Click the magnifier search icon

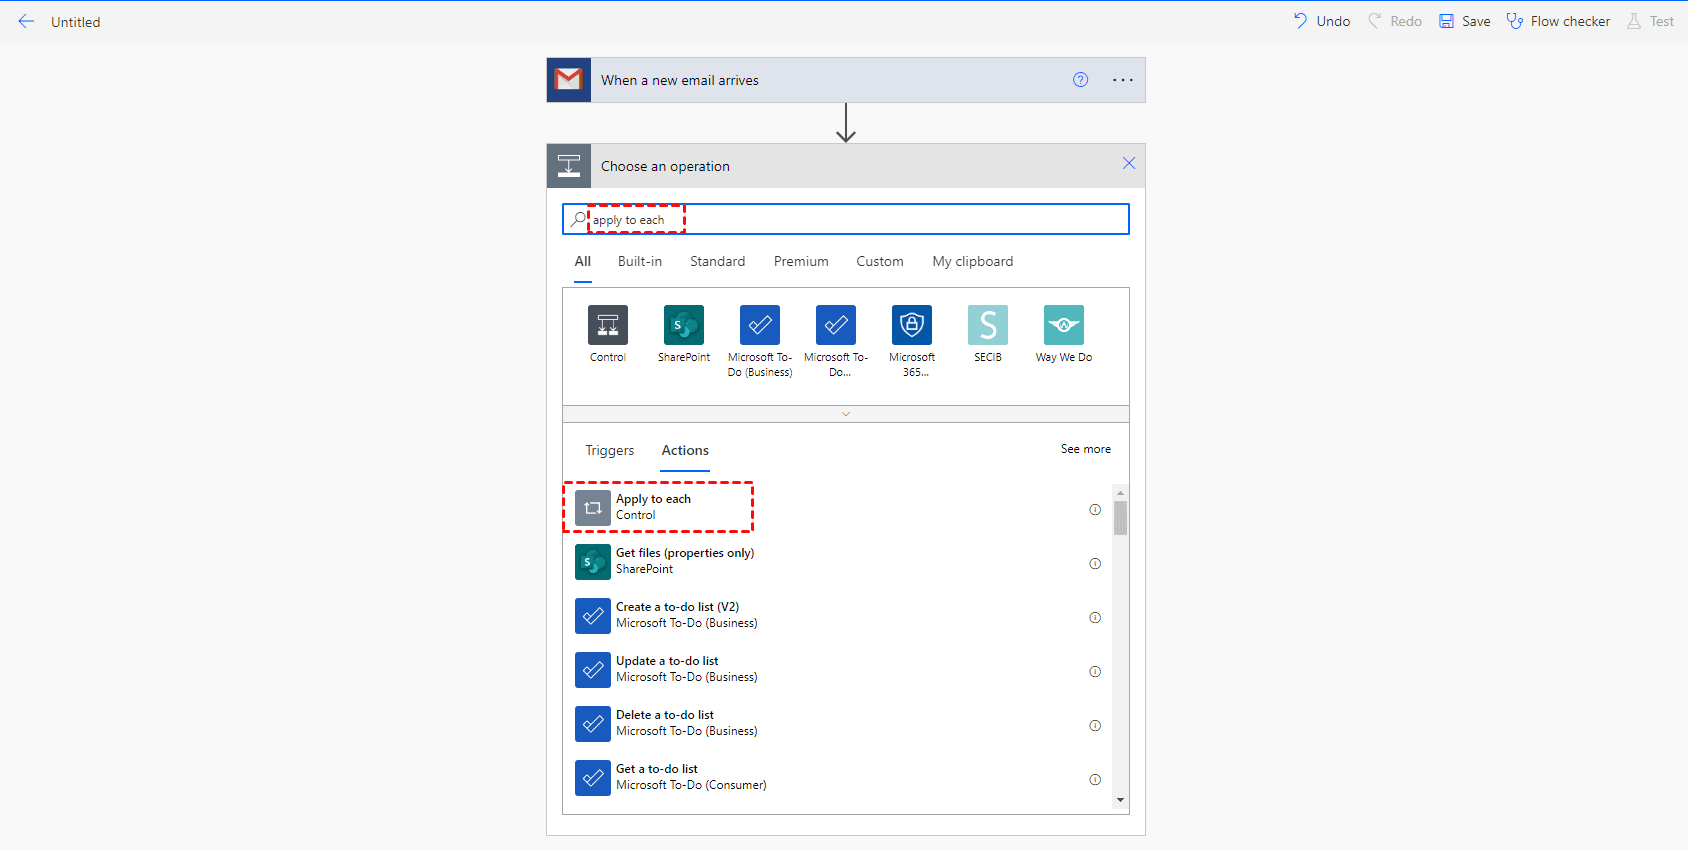(578, 219)
